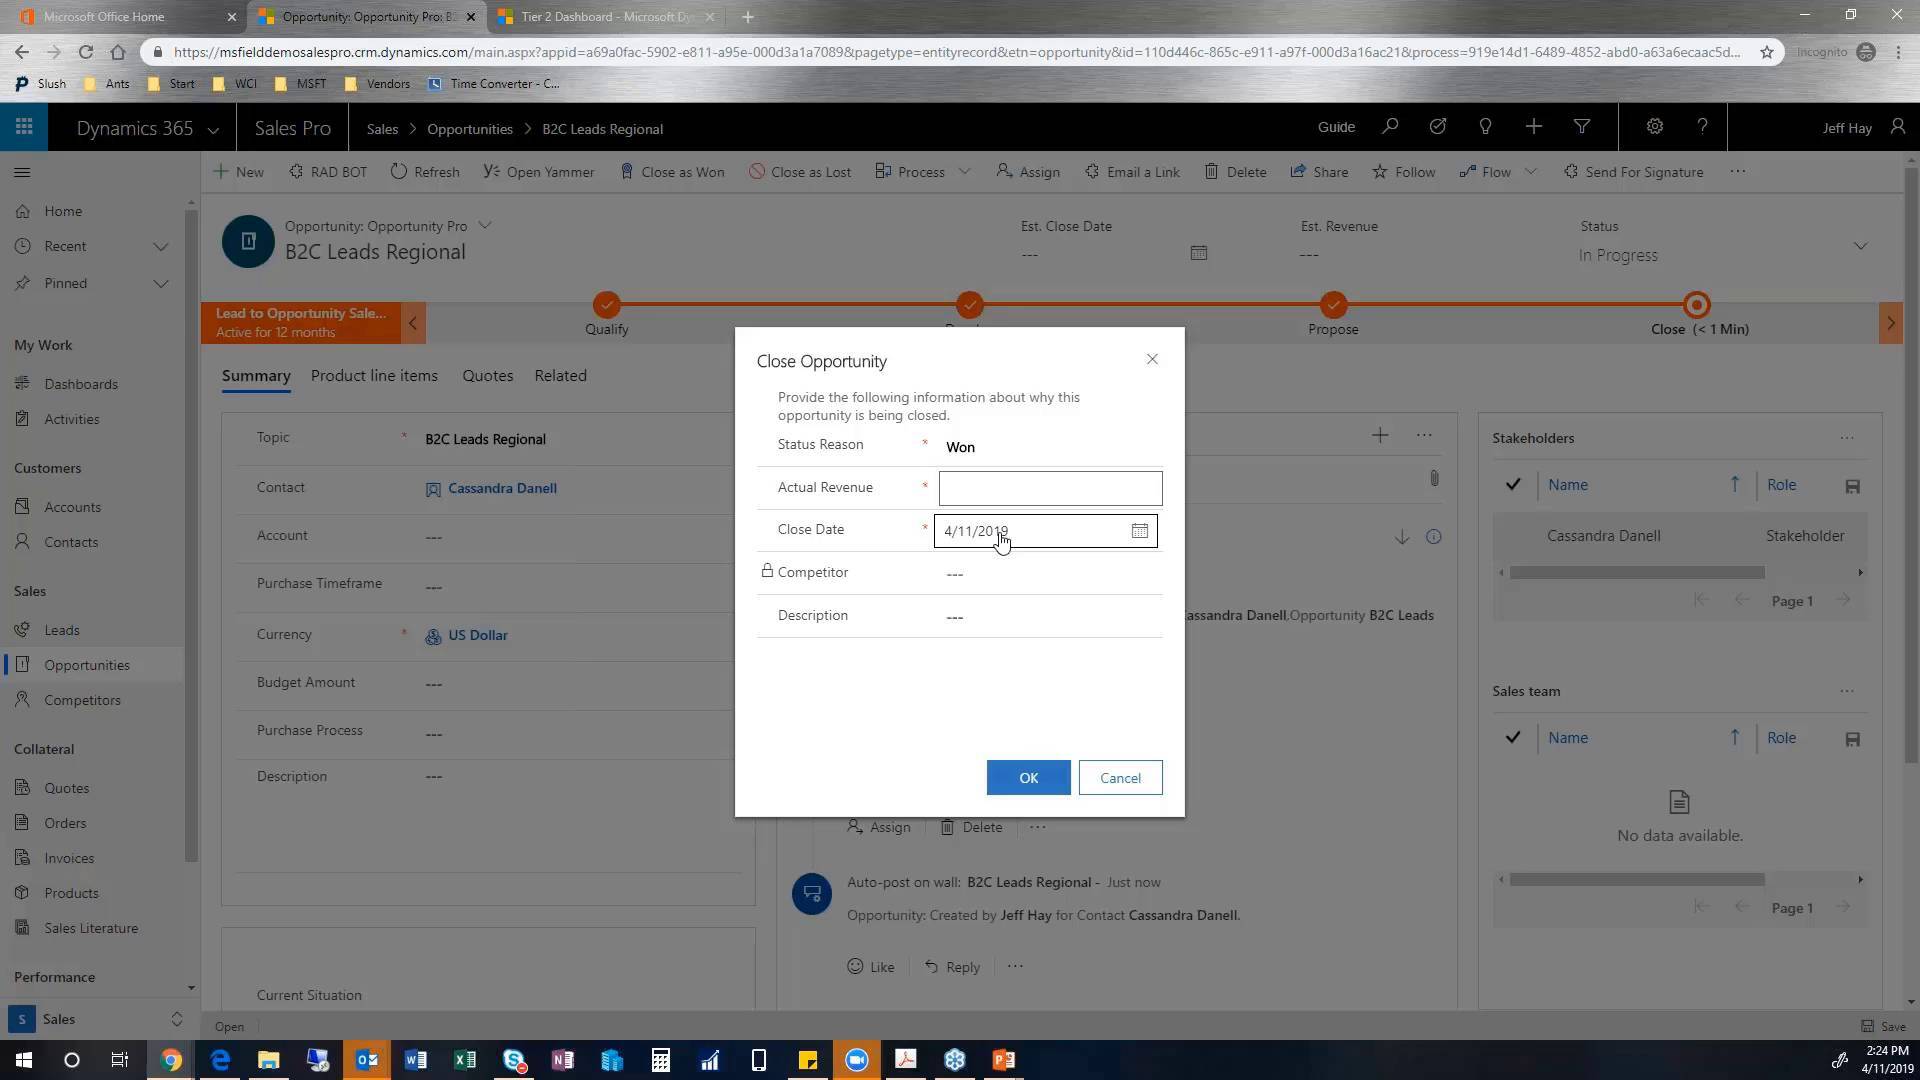This screenshot has width=1920, height=1080.
Task: Select all rows in the Stakeholders grid
Action: click(1513, 484)
